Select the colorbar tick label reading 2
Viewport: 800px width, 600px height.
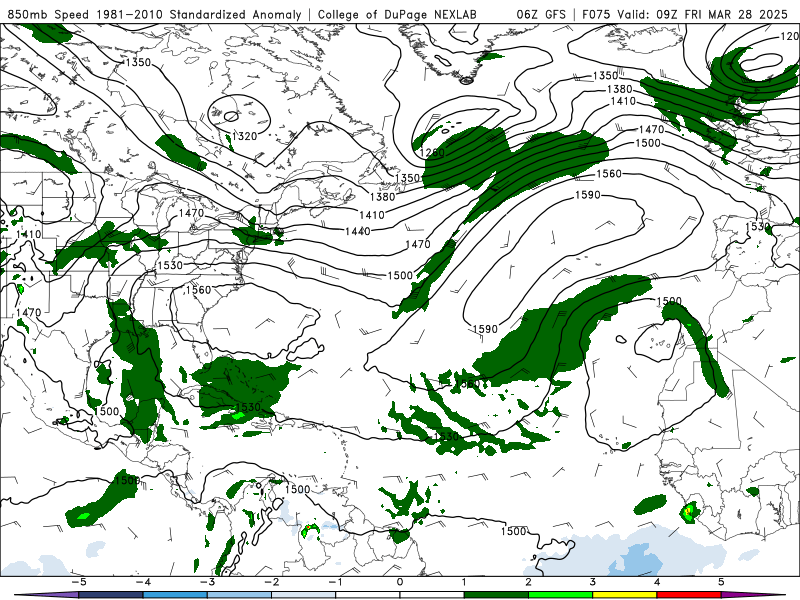click(x=529, y=582)
